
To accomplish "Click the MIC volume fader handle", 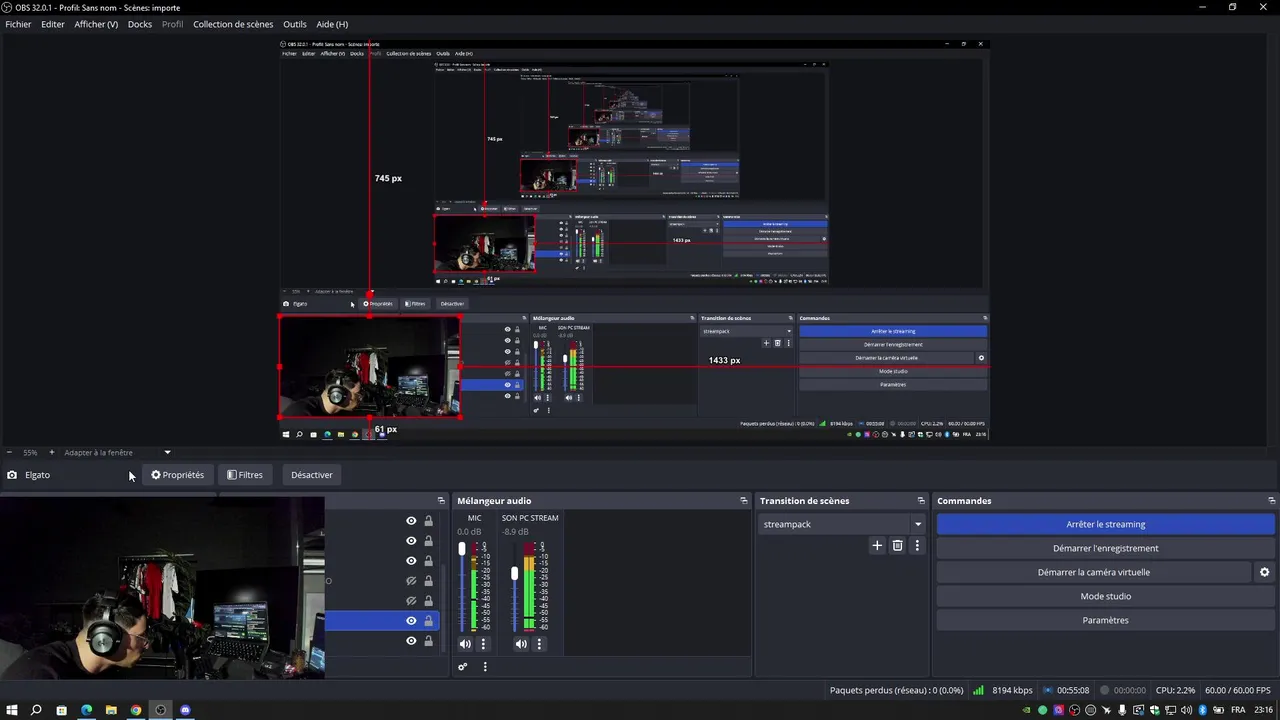I will 462,549.
